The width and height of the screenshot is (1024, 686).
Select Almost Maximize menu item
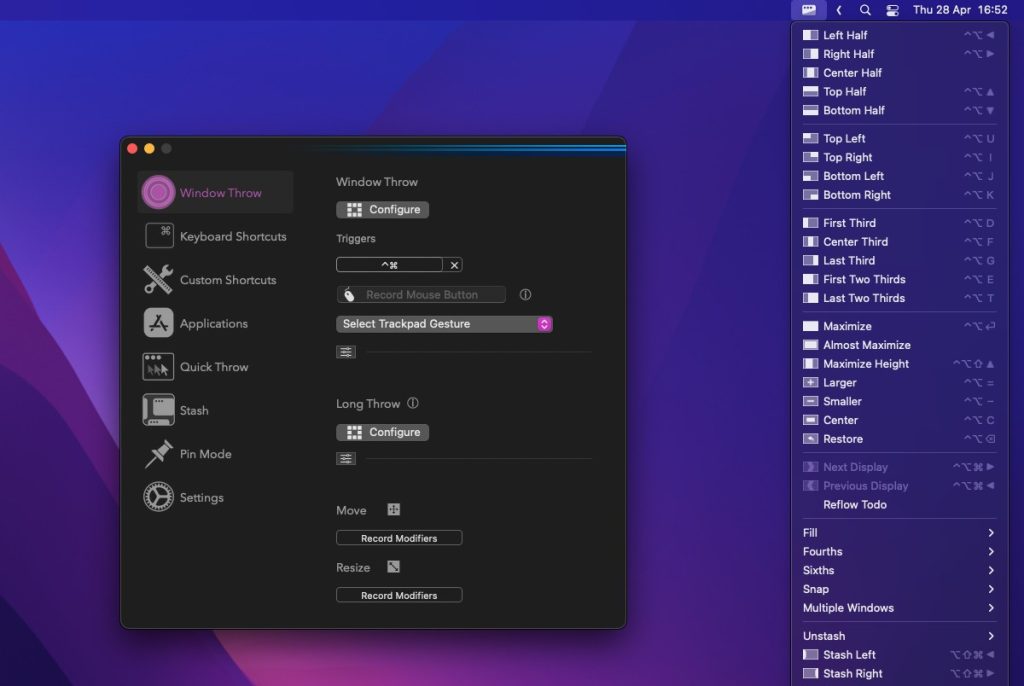click(866, 345)
